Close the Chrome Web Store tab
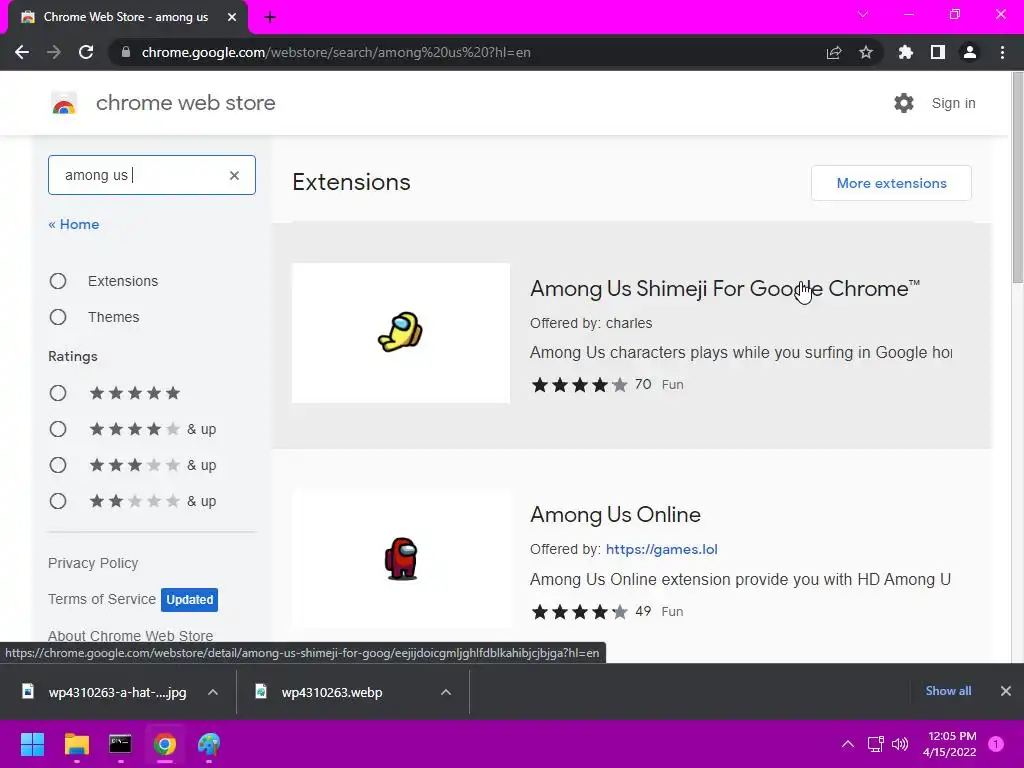Screen dimensions: 1024x768 (232, 17)
